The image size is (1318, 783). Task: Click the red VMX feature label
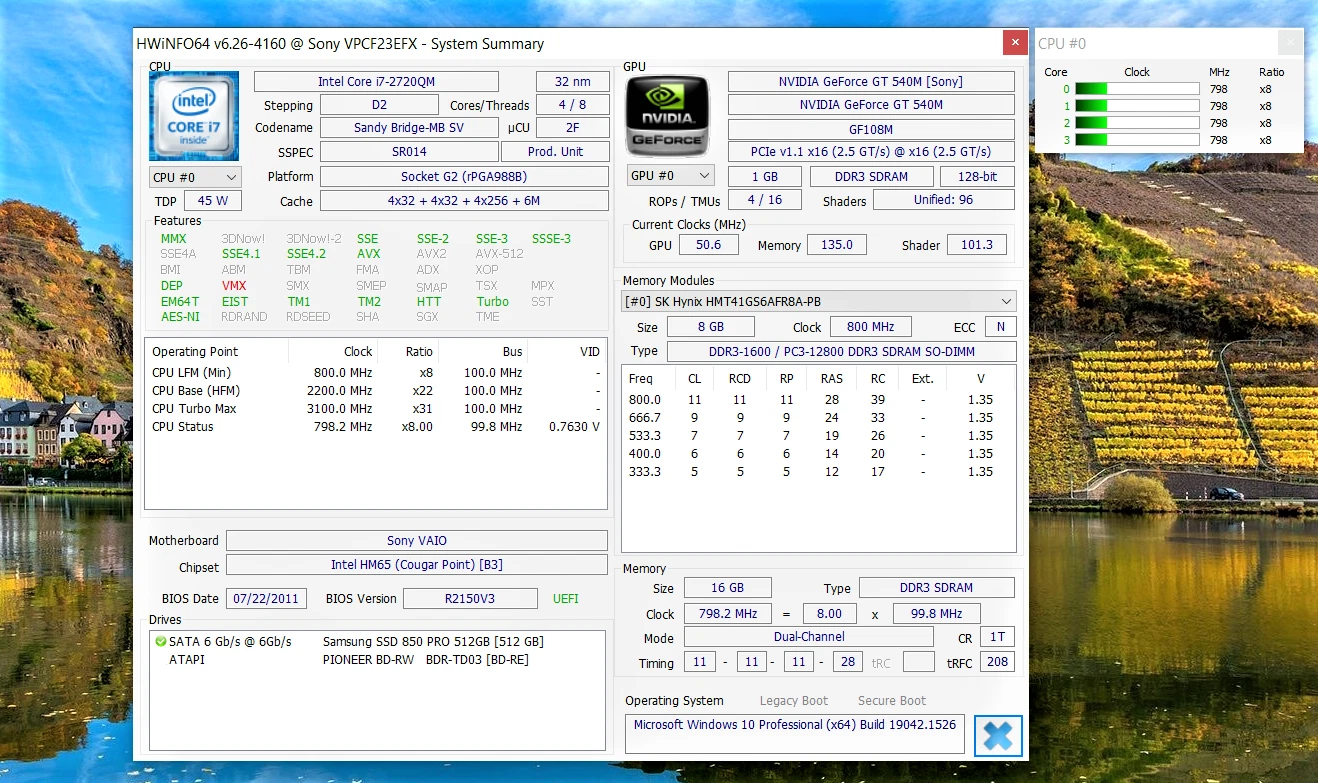(x=234, y=286)
